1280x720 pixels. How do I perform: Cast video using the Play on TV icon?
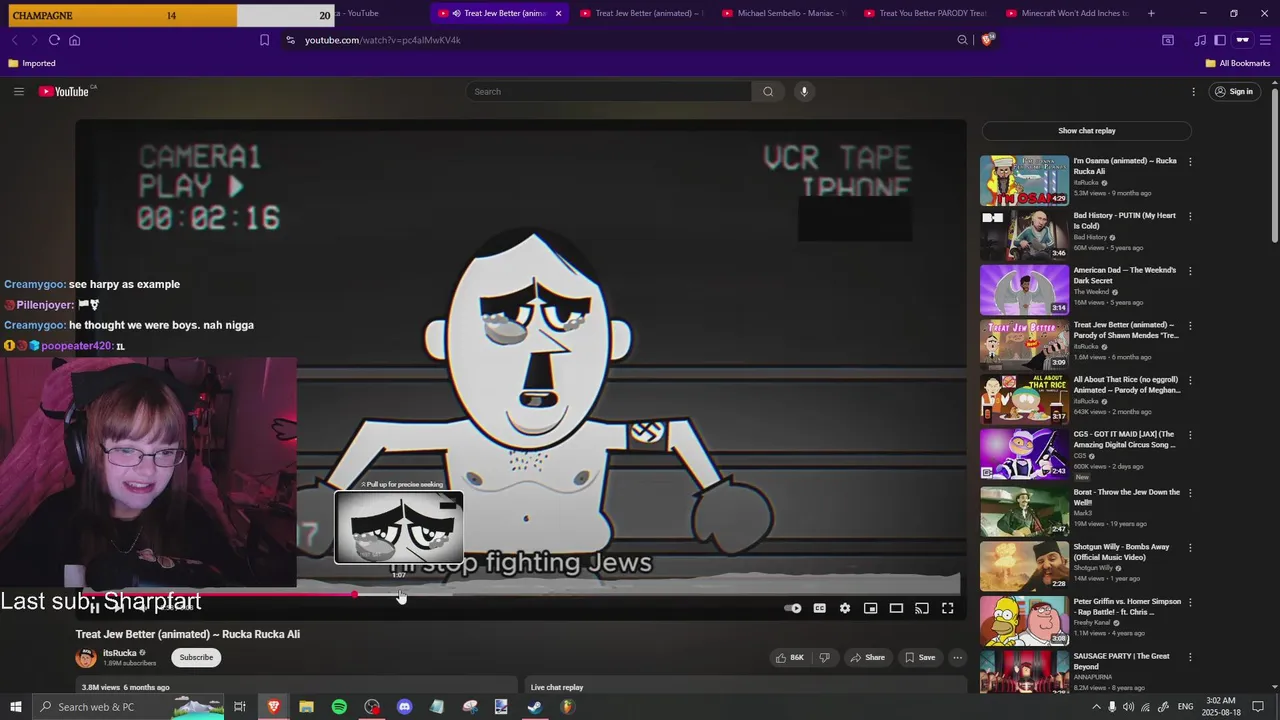(922, 608)
